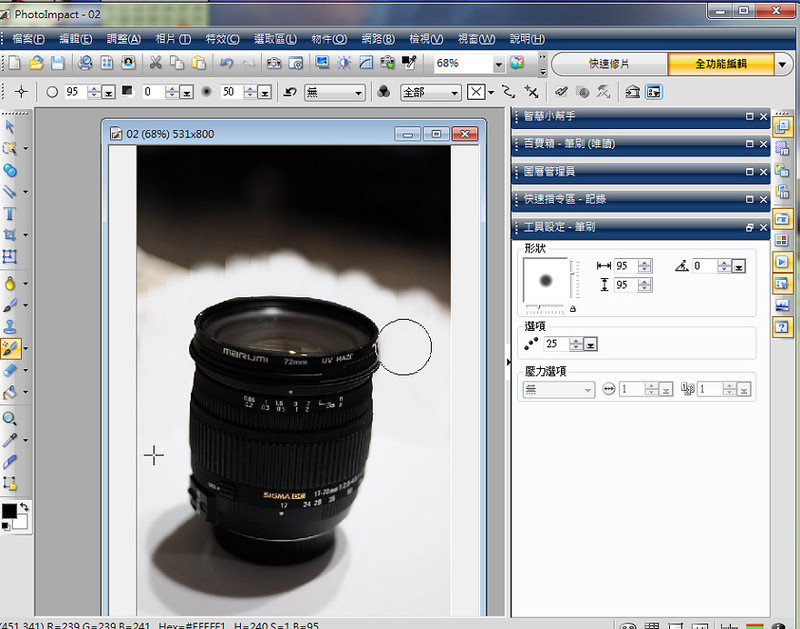Click the transparency 0 input in attribute bar
800x629 pixels.
click(154, 92)
